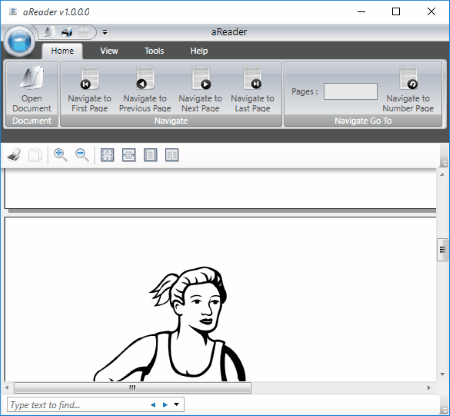
Task: Maximize the aReader window
Action: click(x=396, y=12)
